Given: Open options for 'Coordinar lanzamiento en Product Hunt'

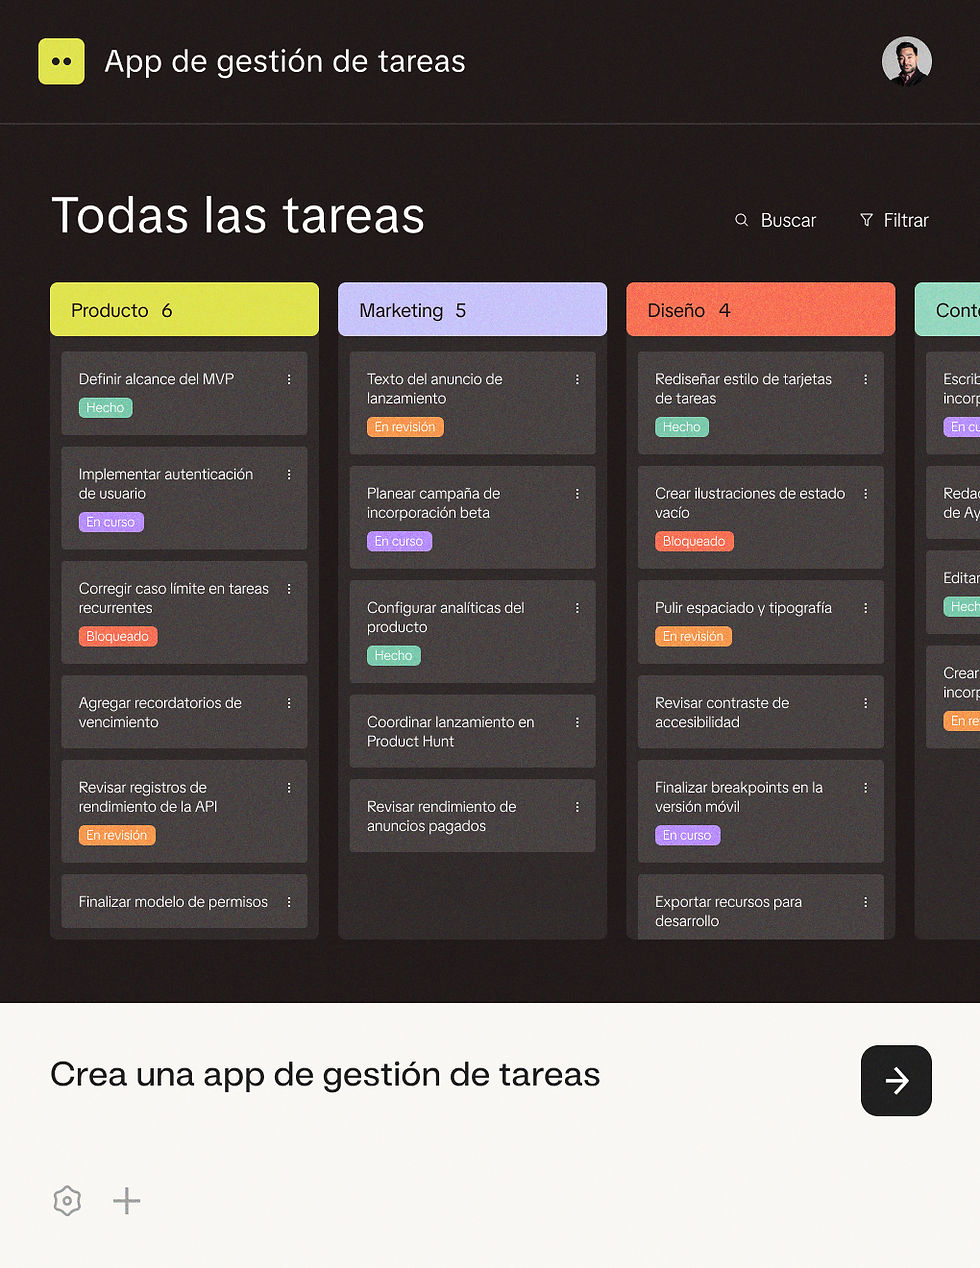Looking at the screenshot, I should point(577,722).
